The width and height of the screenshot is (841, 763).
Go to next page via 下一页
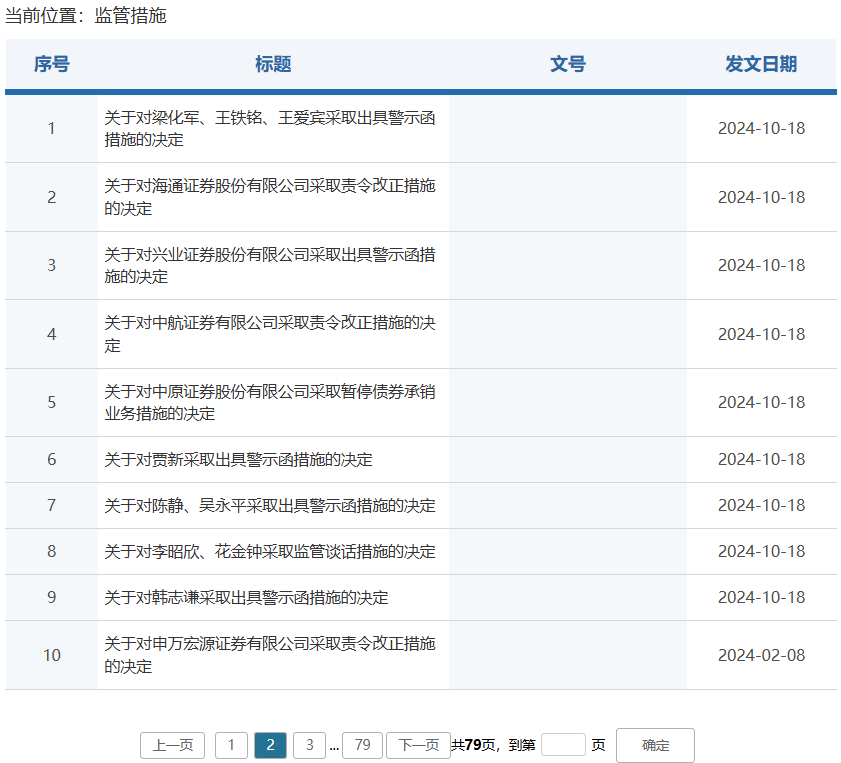(419, 745)
